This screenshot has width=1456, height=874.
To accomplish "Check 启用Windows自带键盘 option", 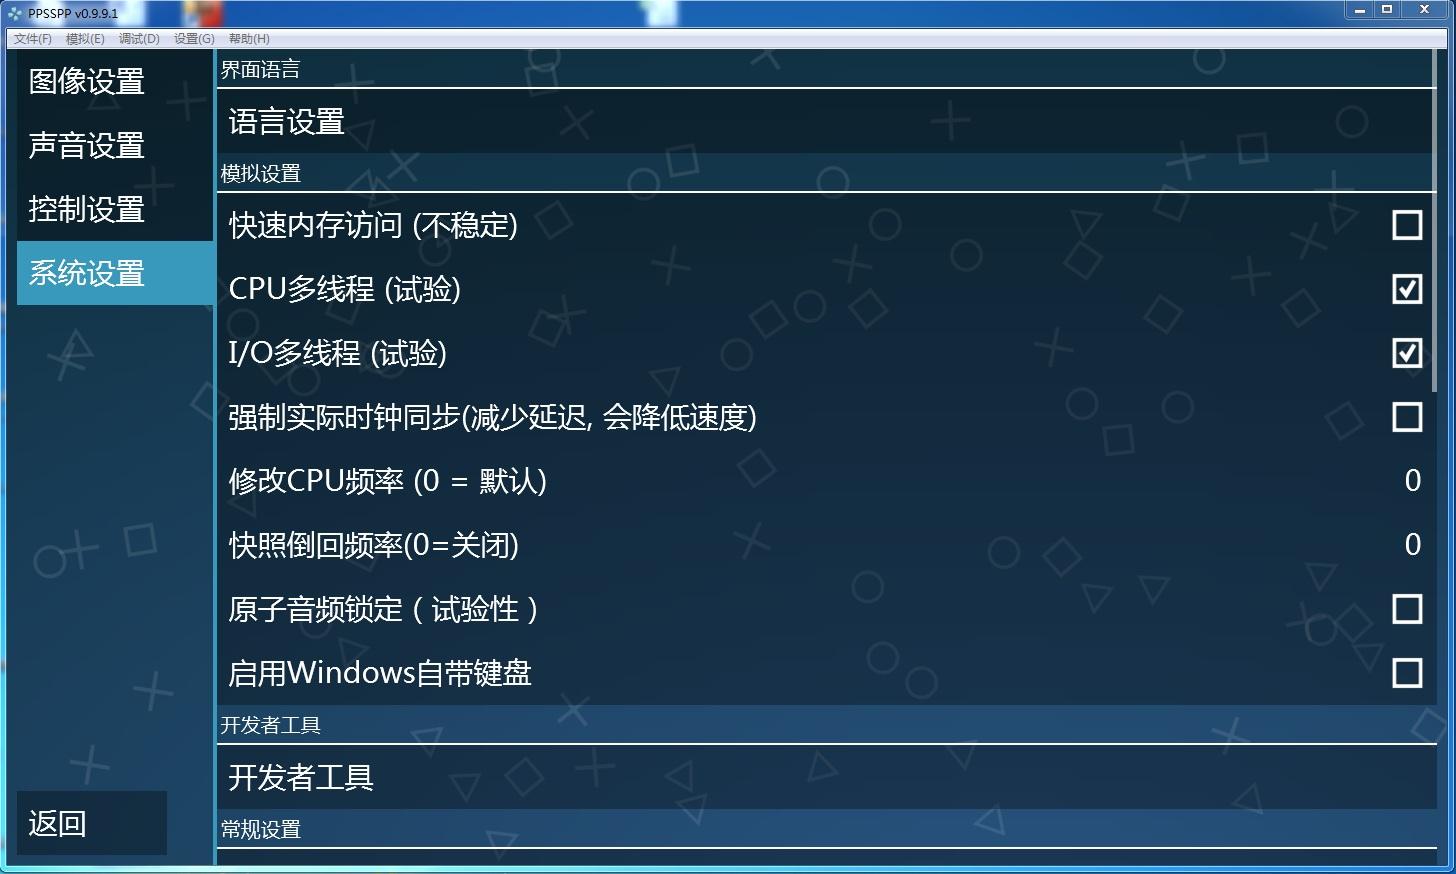I will tap(1406, 673).
